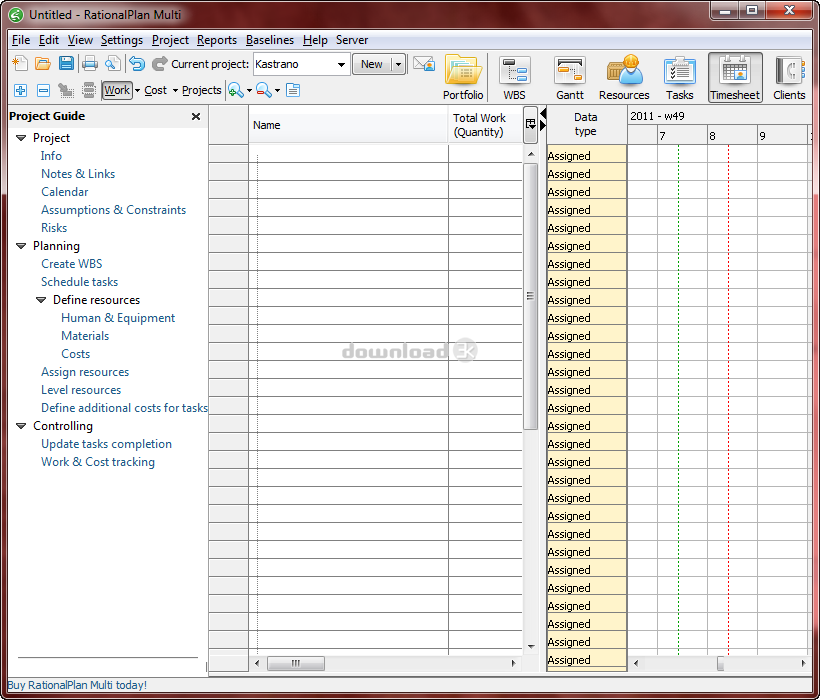Click the Undo arrow icon
This screenshot has width=820, height=700.
[x=137, y=64]
